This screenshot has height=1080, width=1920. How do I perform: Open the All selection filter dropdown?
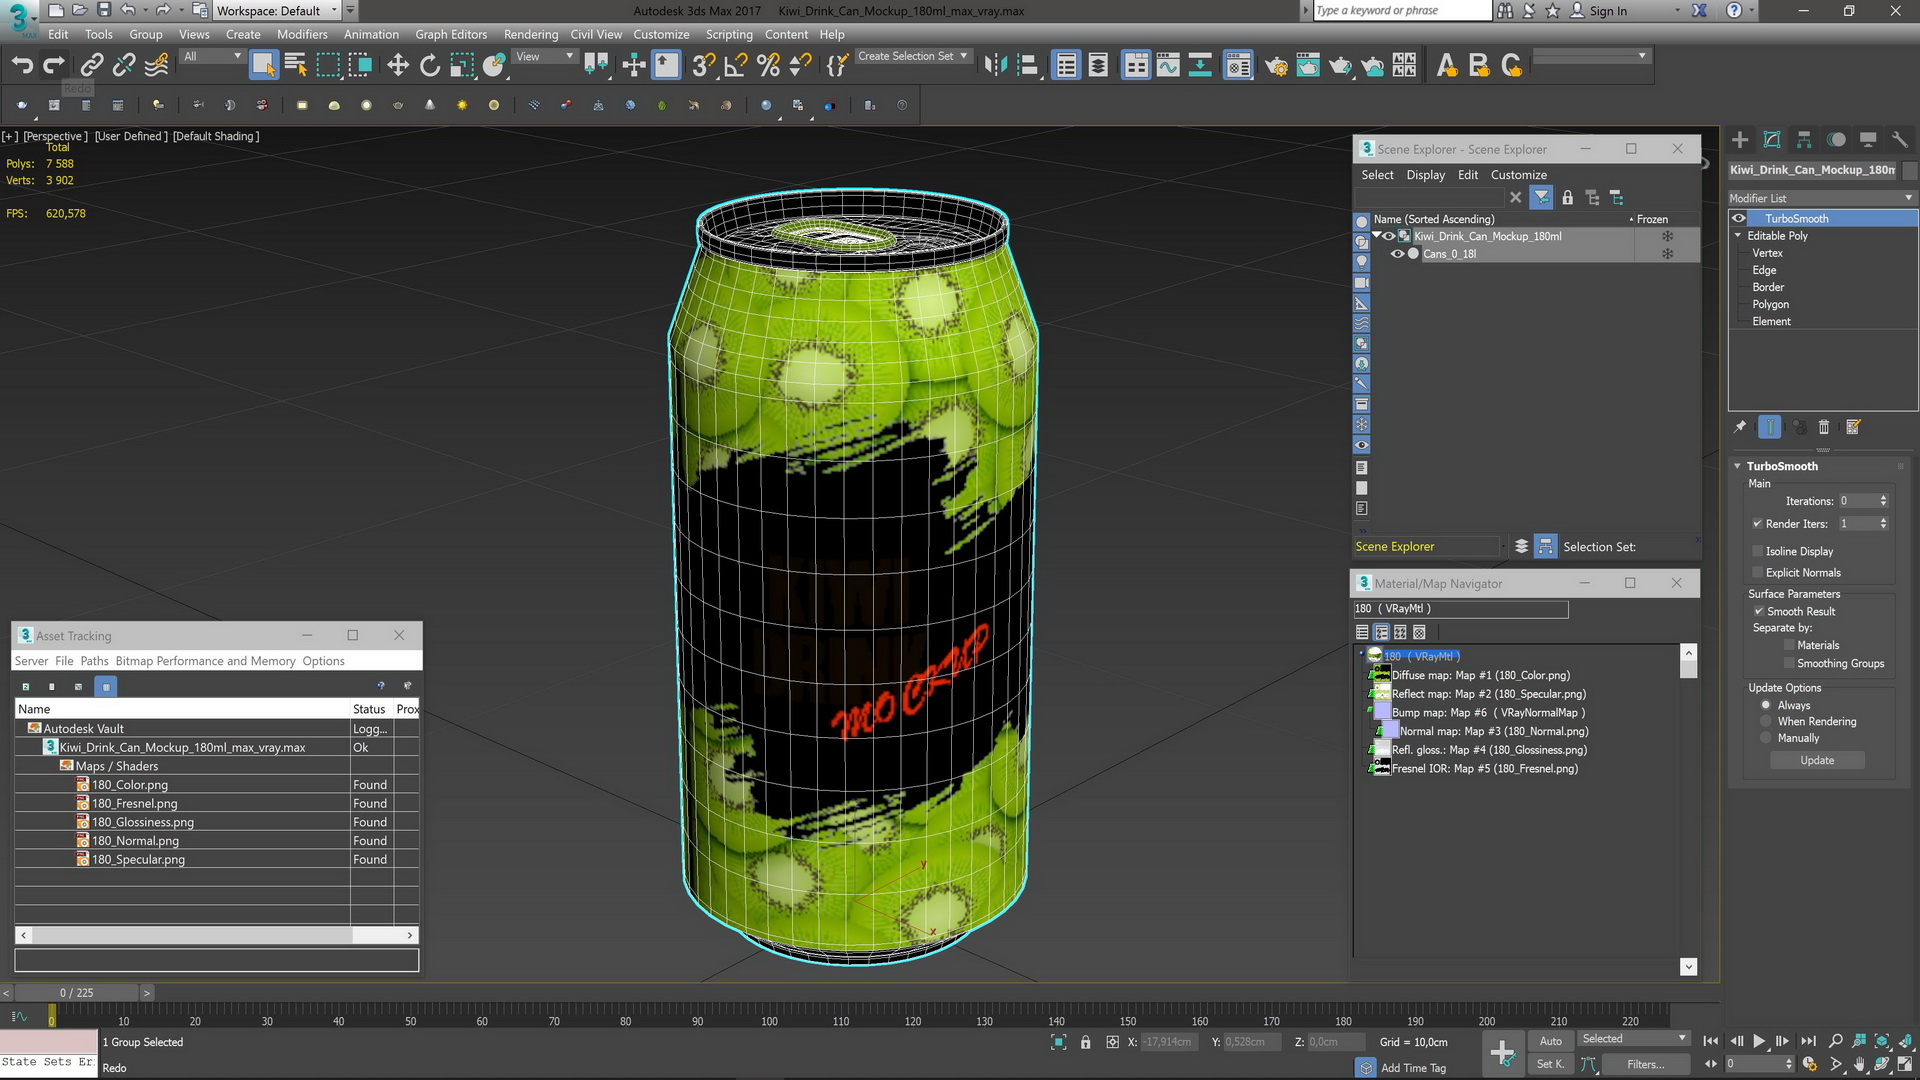[x=212, y=56]
